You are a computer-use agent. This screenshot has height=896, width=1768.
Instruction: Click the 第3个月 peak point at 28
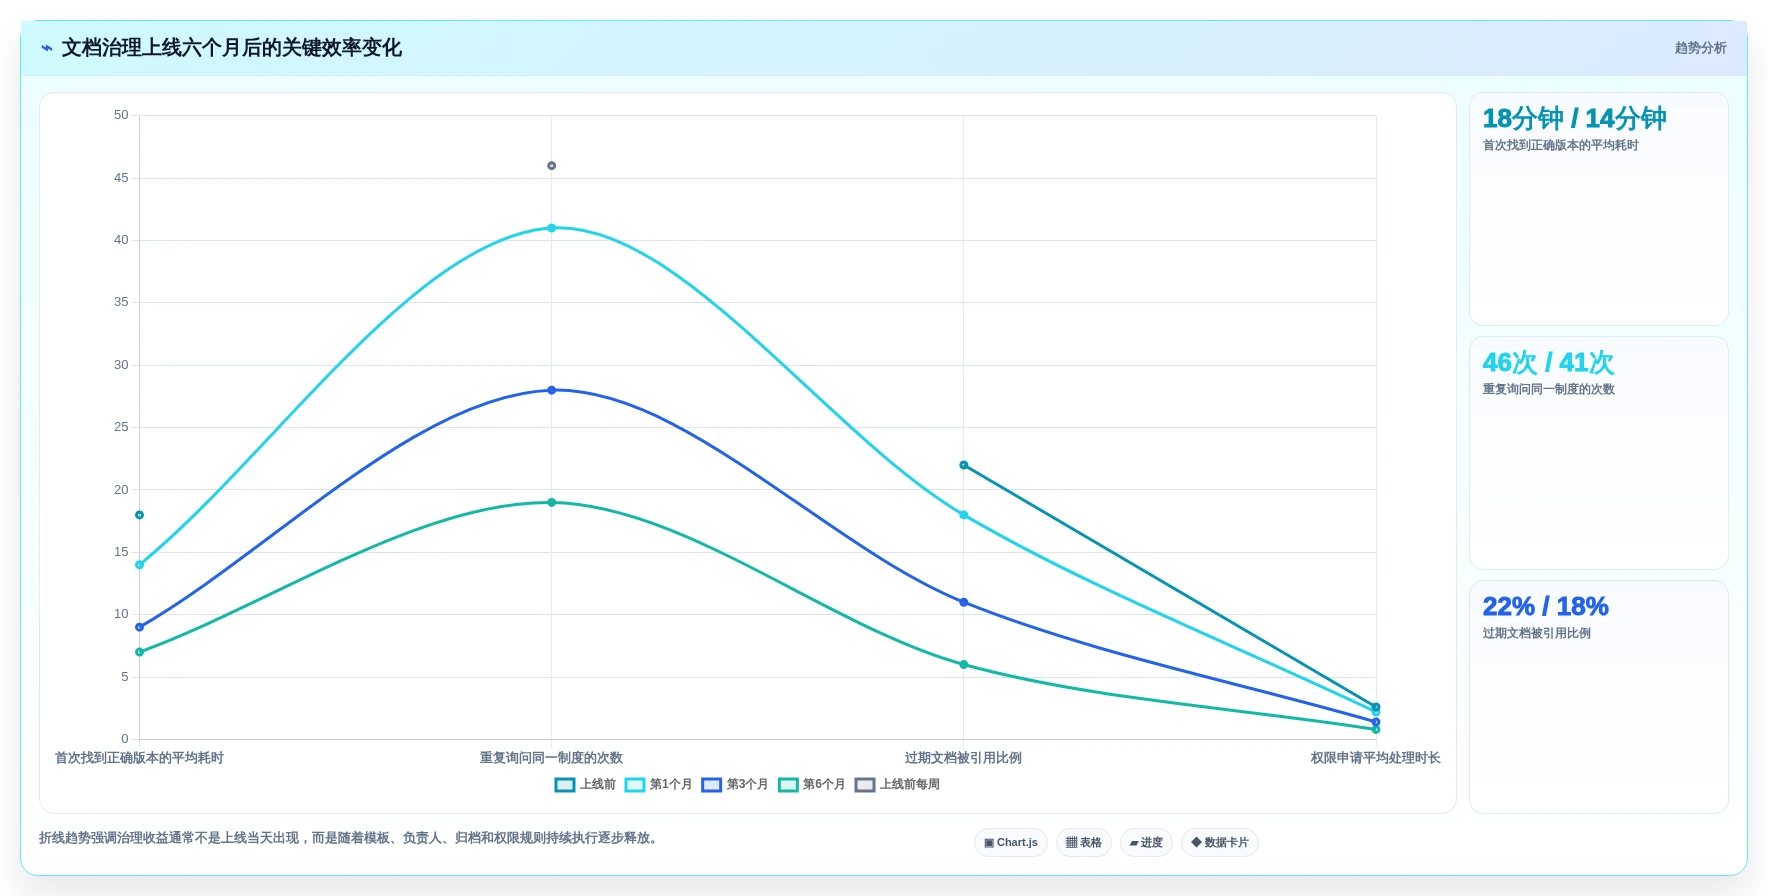coord(551,390)
